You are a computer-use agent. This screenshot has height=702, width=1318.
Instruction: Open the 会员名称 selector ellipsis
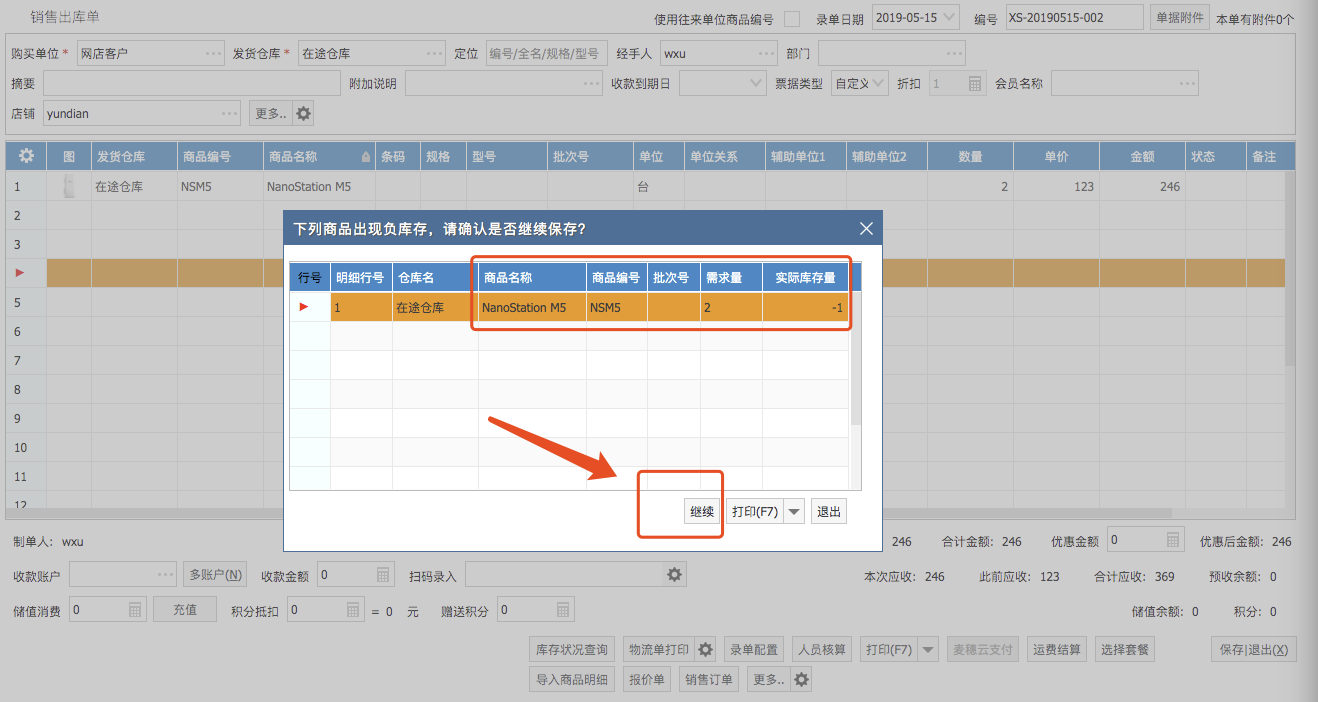(x=1187, y=84)
